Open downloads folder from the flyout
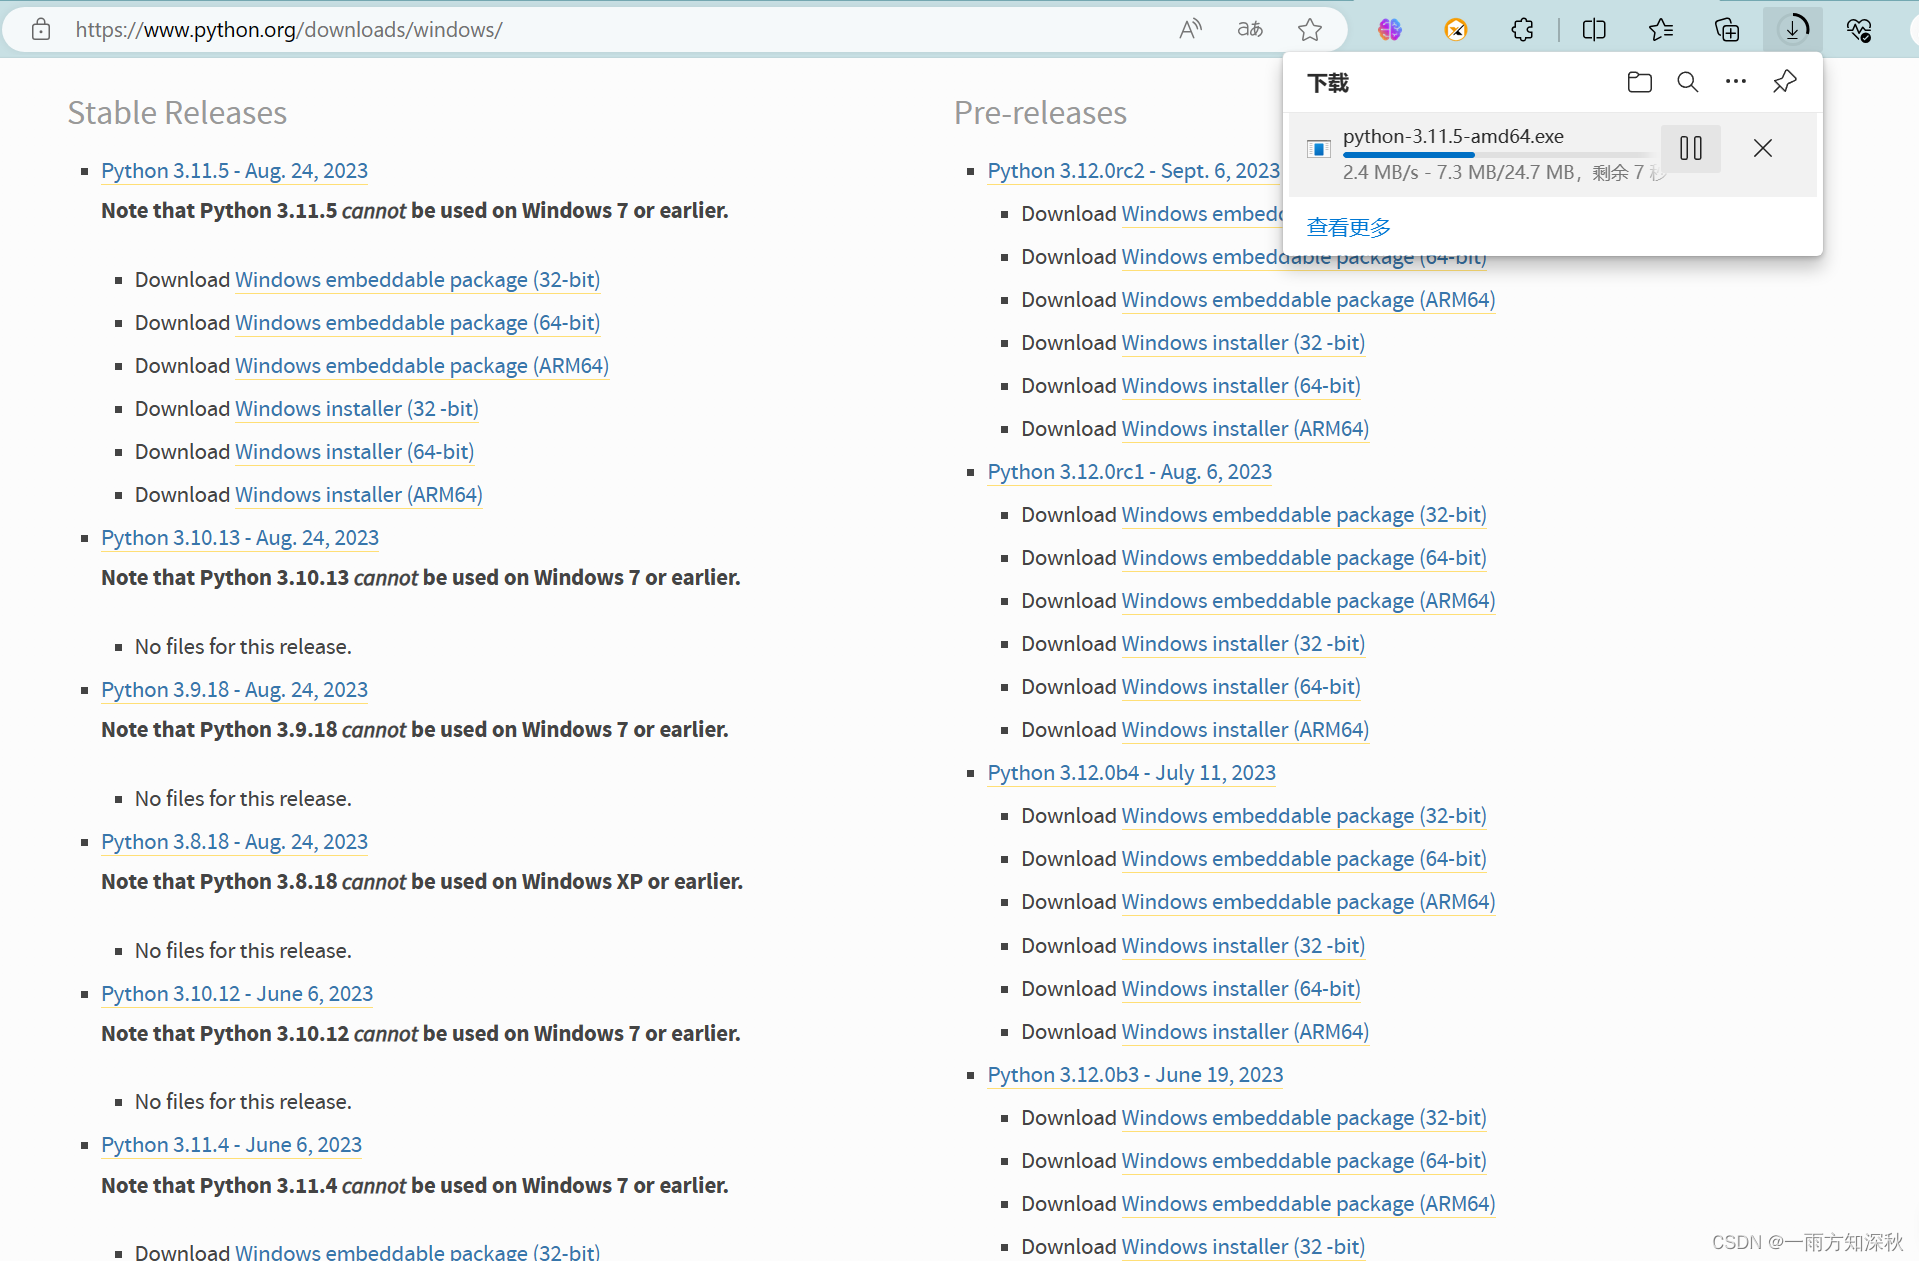 [x=1638, y=81]
